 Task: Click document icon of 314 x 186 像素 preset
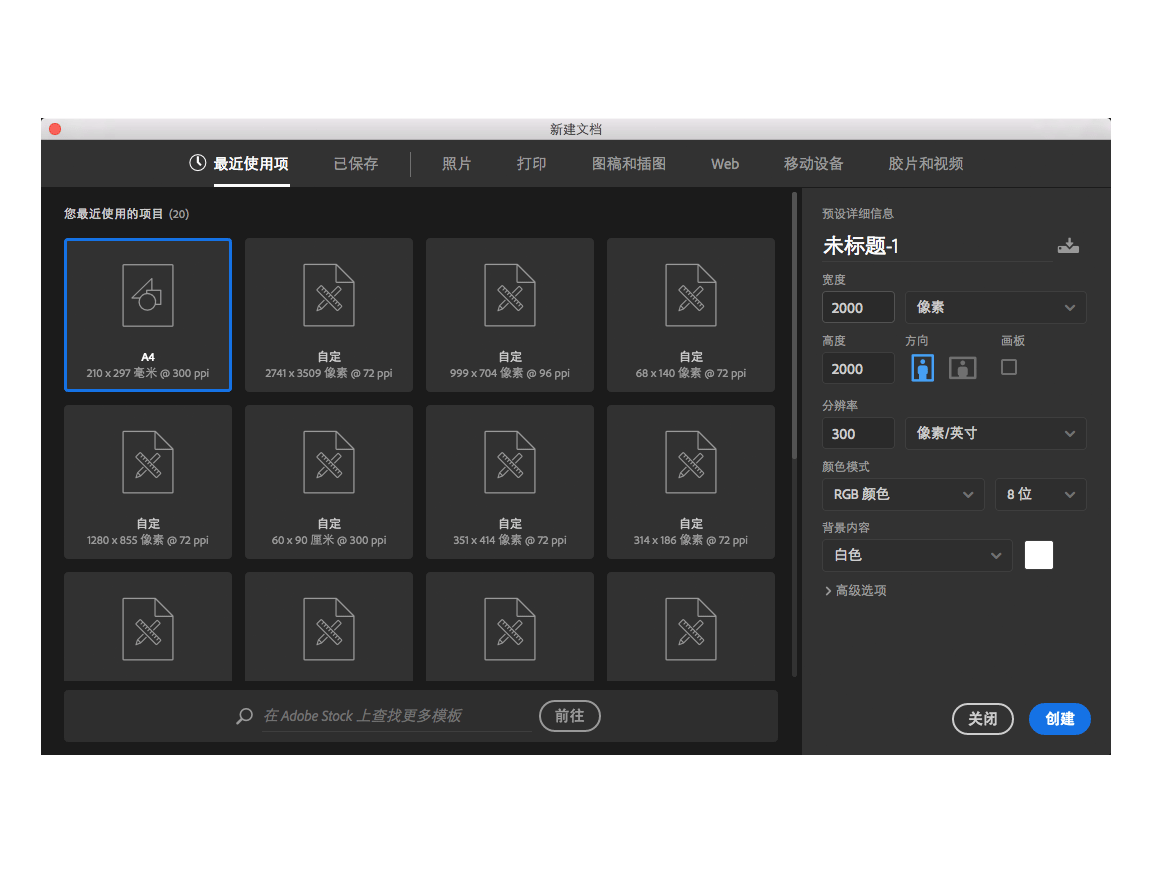pyautogui.click(x=691, y=462)
